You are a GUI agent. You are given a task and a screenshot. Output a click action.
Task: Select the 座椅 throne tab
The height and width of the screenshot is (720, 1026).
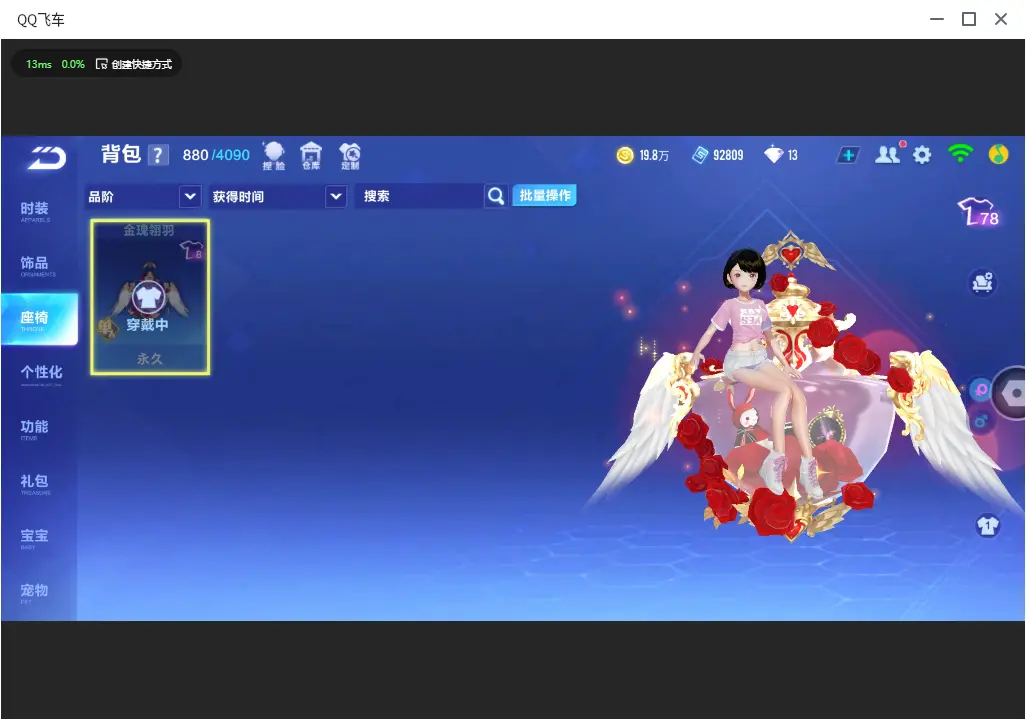[39, 319]
